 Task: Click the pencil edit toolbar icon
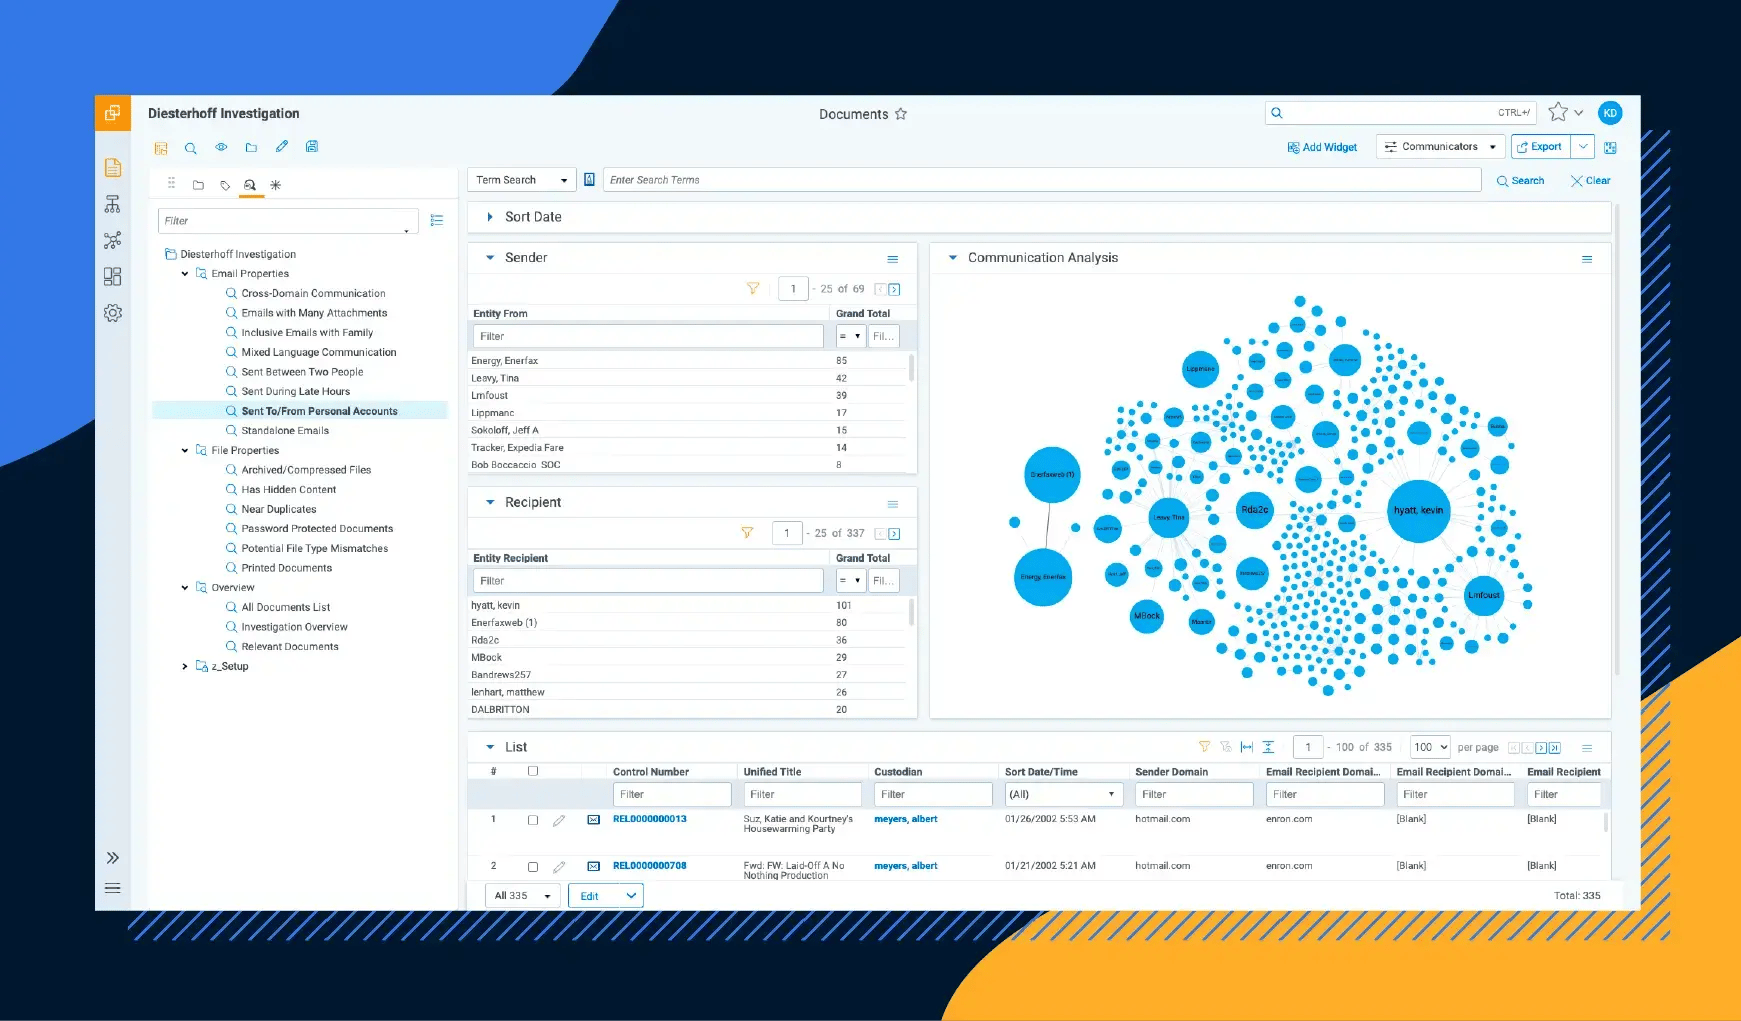[x=282, y=146]
